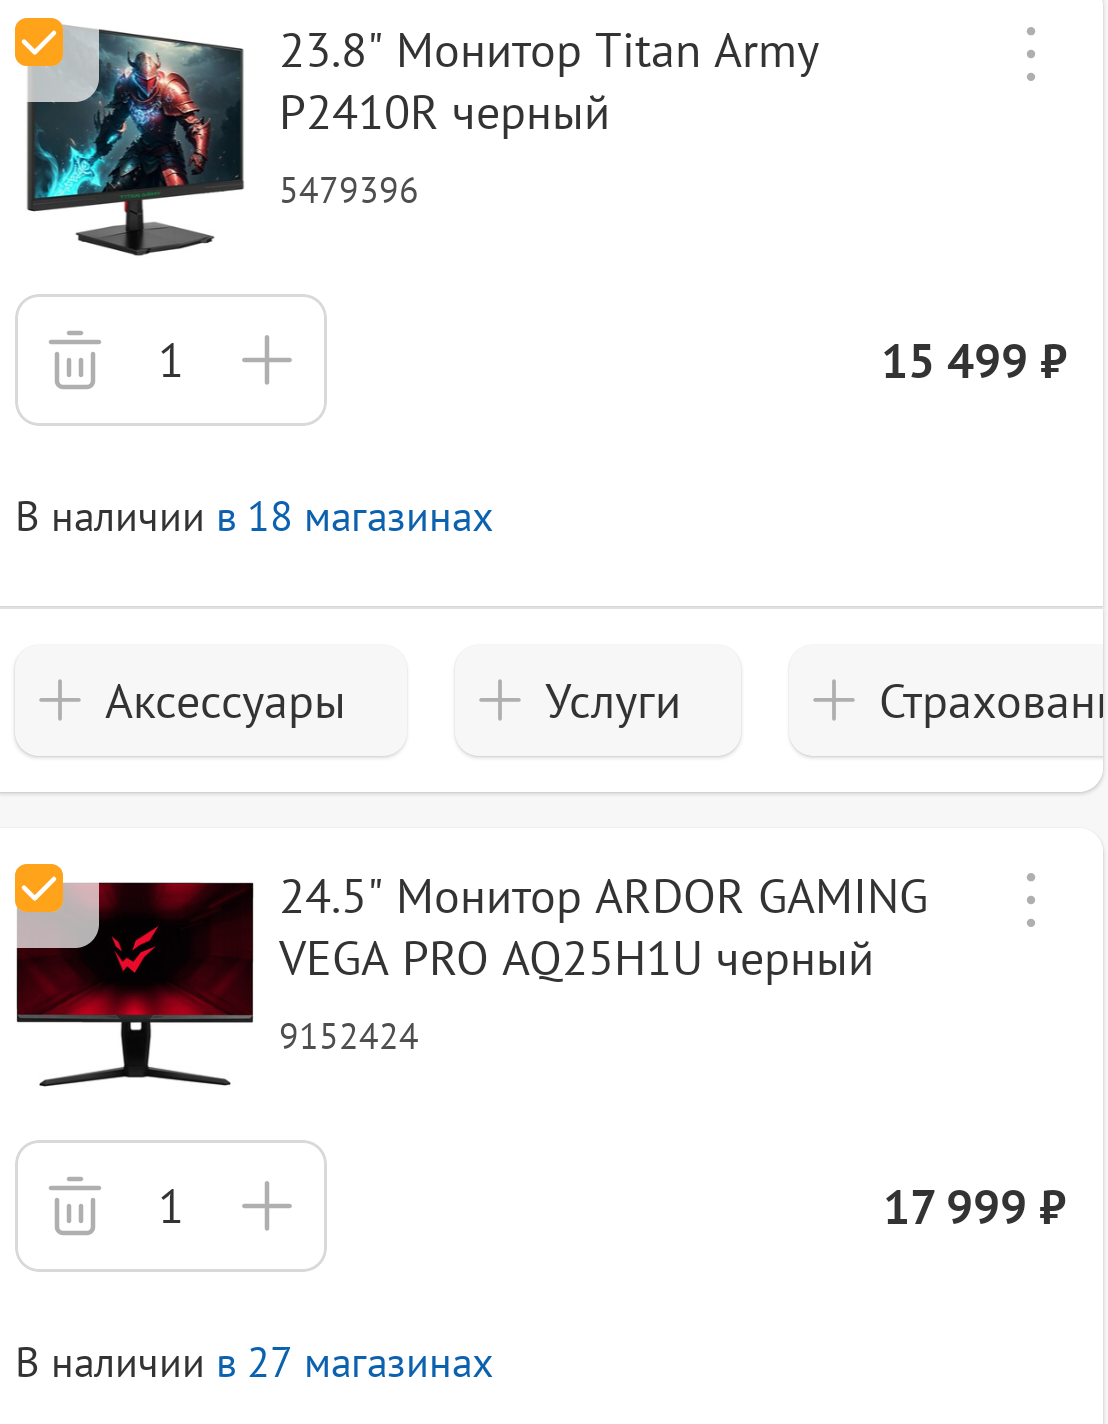The width and height of the screenshot is (1108, 1424).
Task: Open three-dot menu for ARDOR GAMING monitor
Action: coord(1031,900)
